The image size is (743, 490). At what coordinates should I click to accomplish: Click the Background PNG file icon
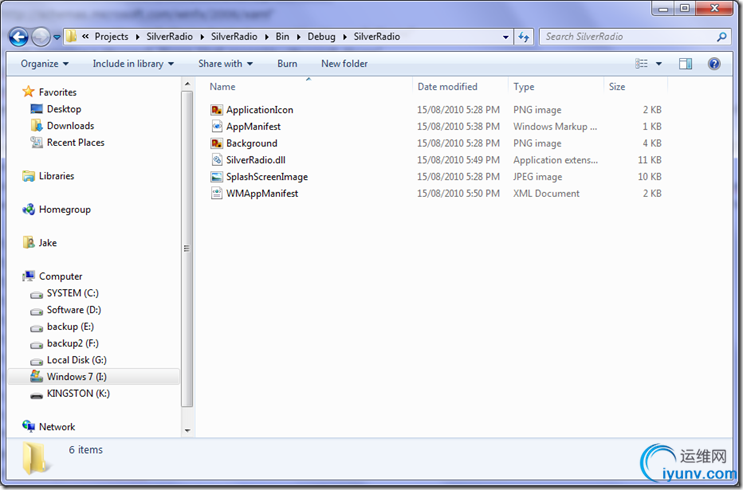217,143
